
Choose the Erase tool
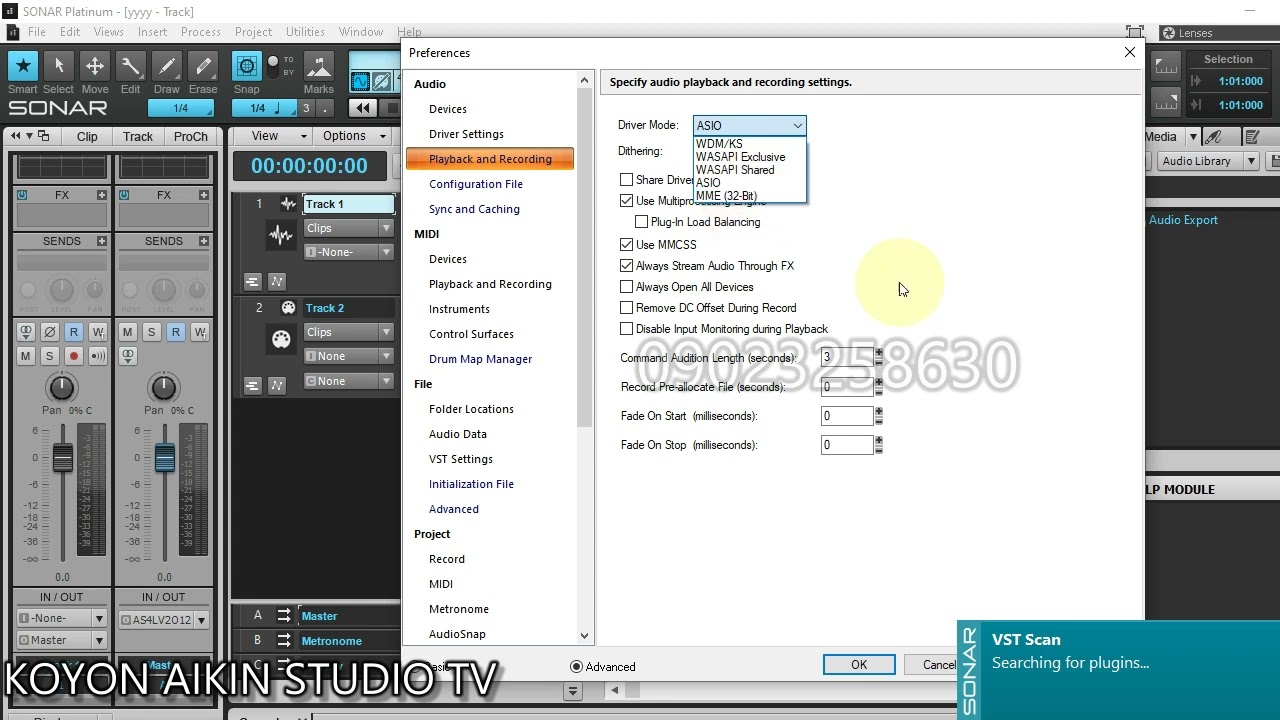(203, 66)
